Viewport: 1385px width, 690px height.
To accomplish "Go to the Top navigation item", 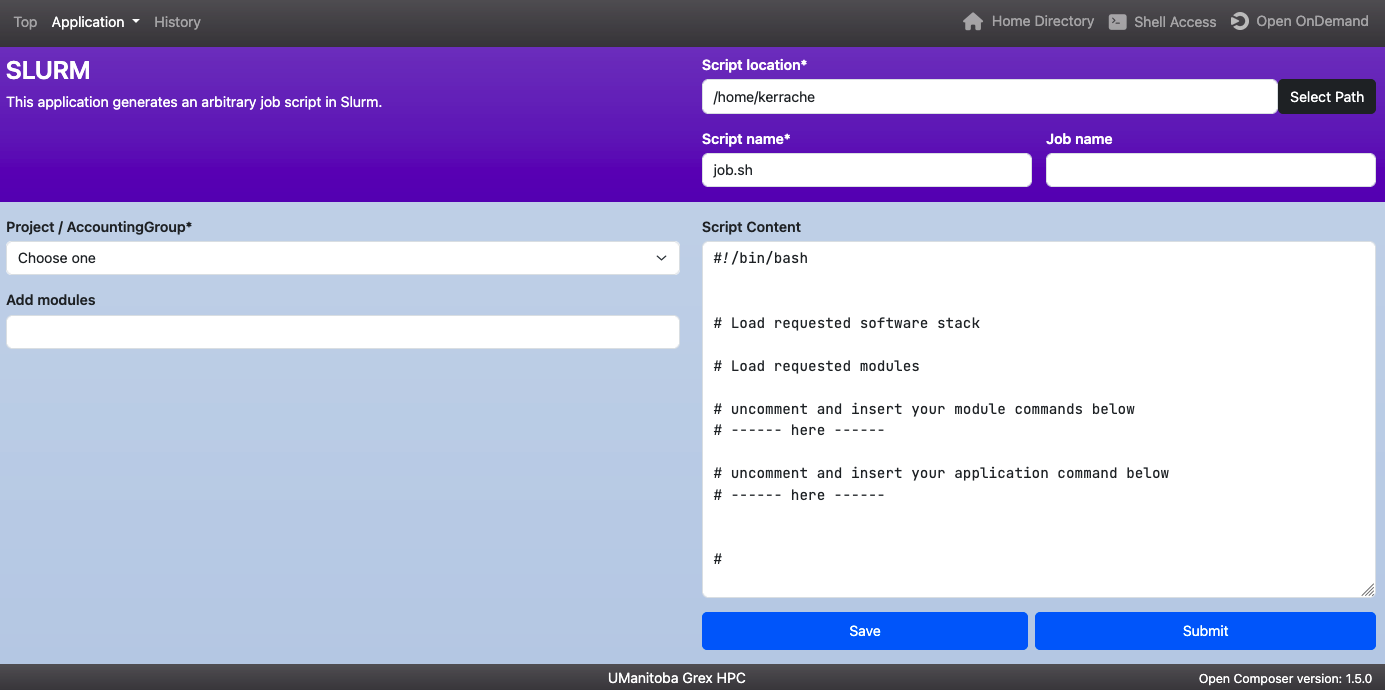I will (25, 22).
